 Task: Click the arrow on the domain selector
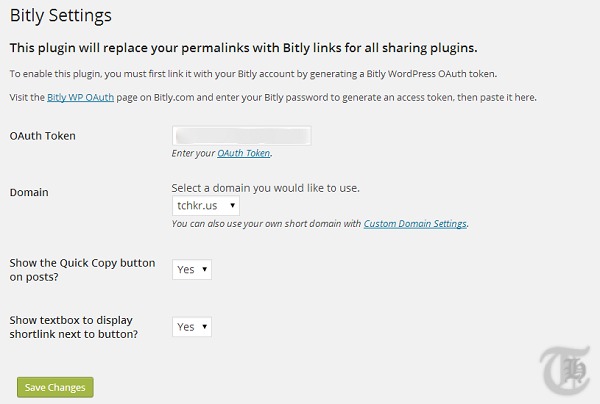232,206
